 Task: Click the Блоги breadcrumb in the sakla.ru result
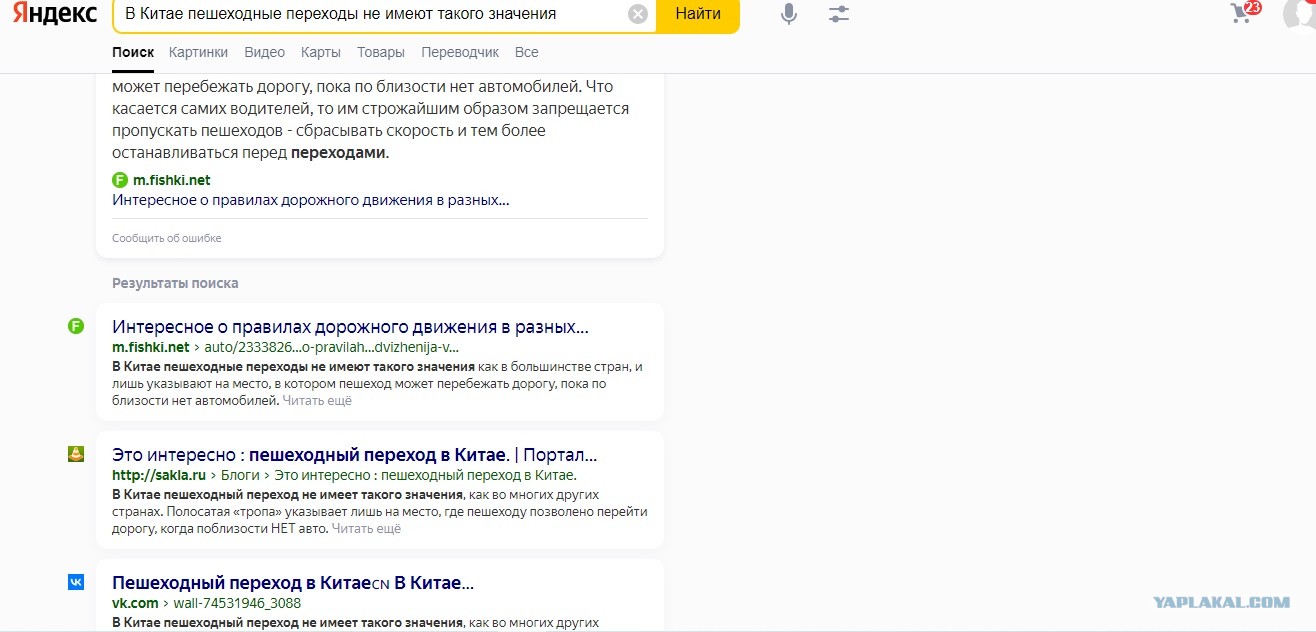(x=240, y=475)
